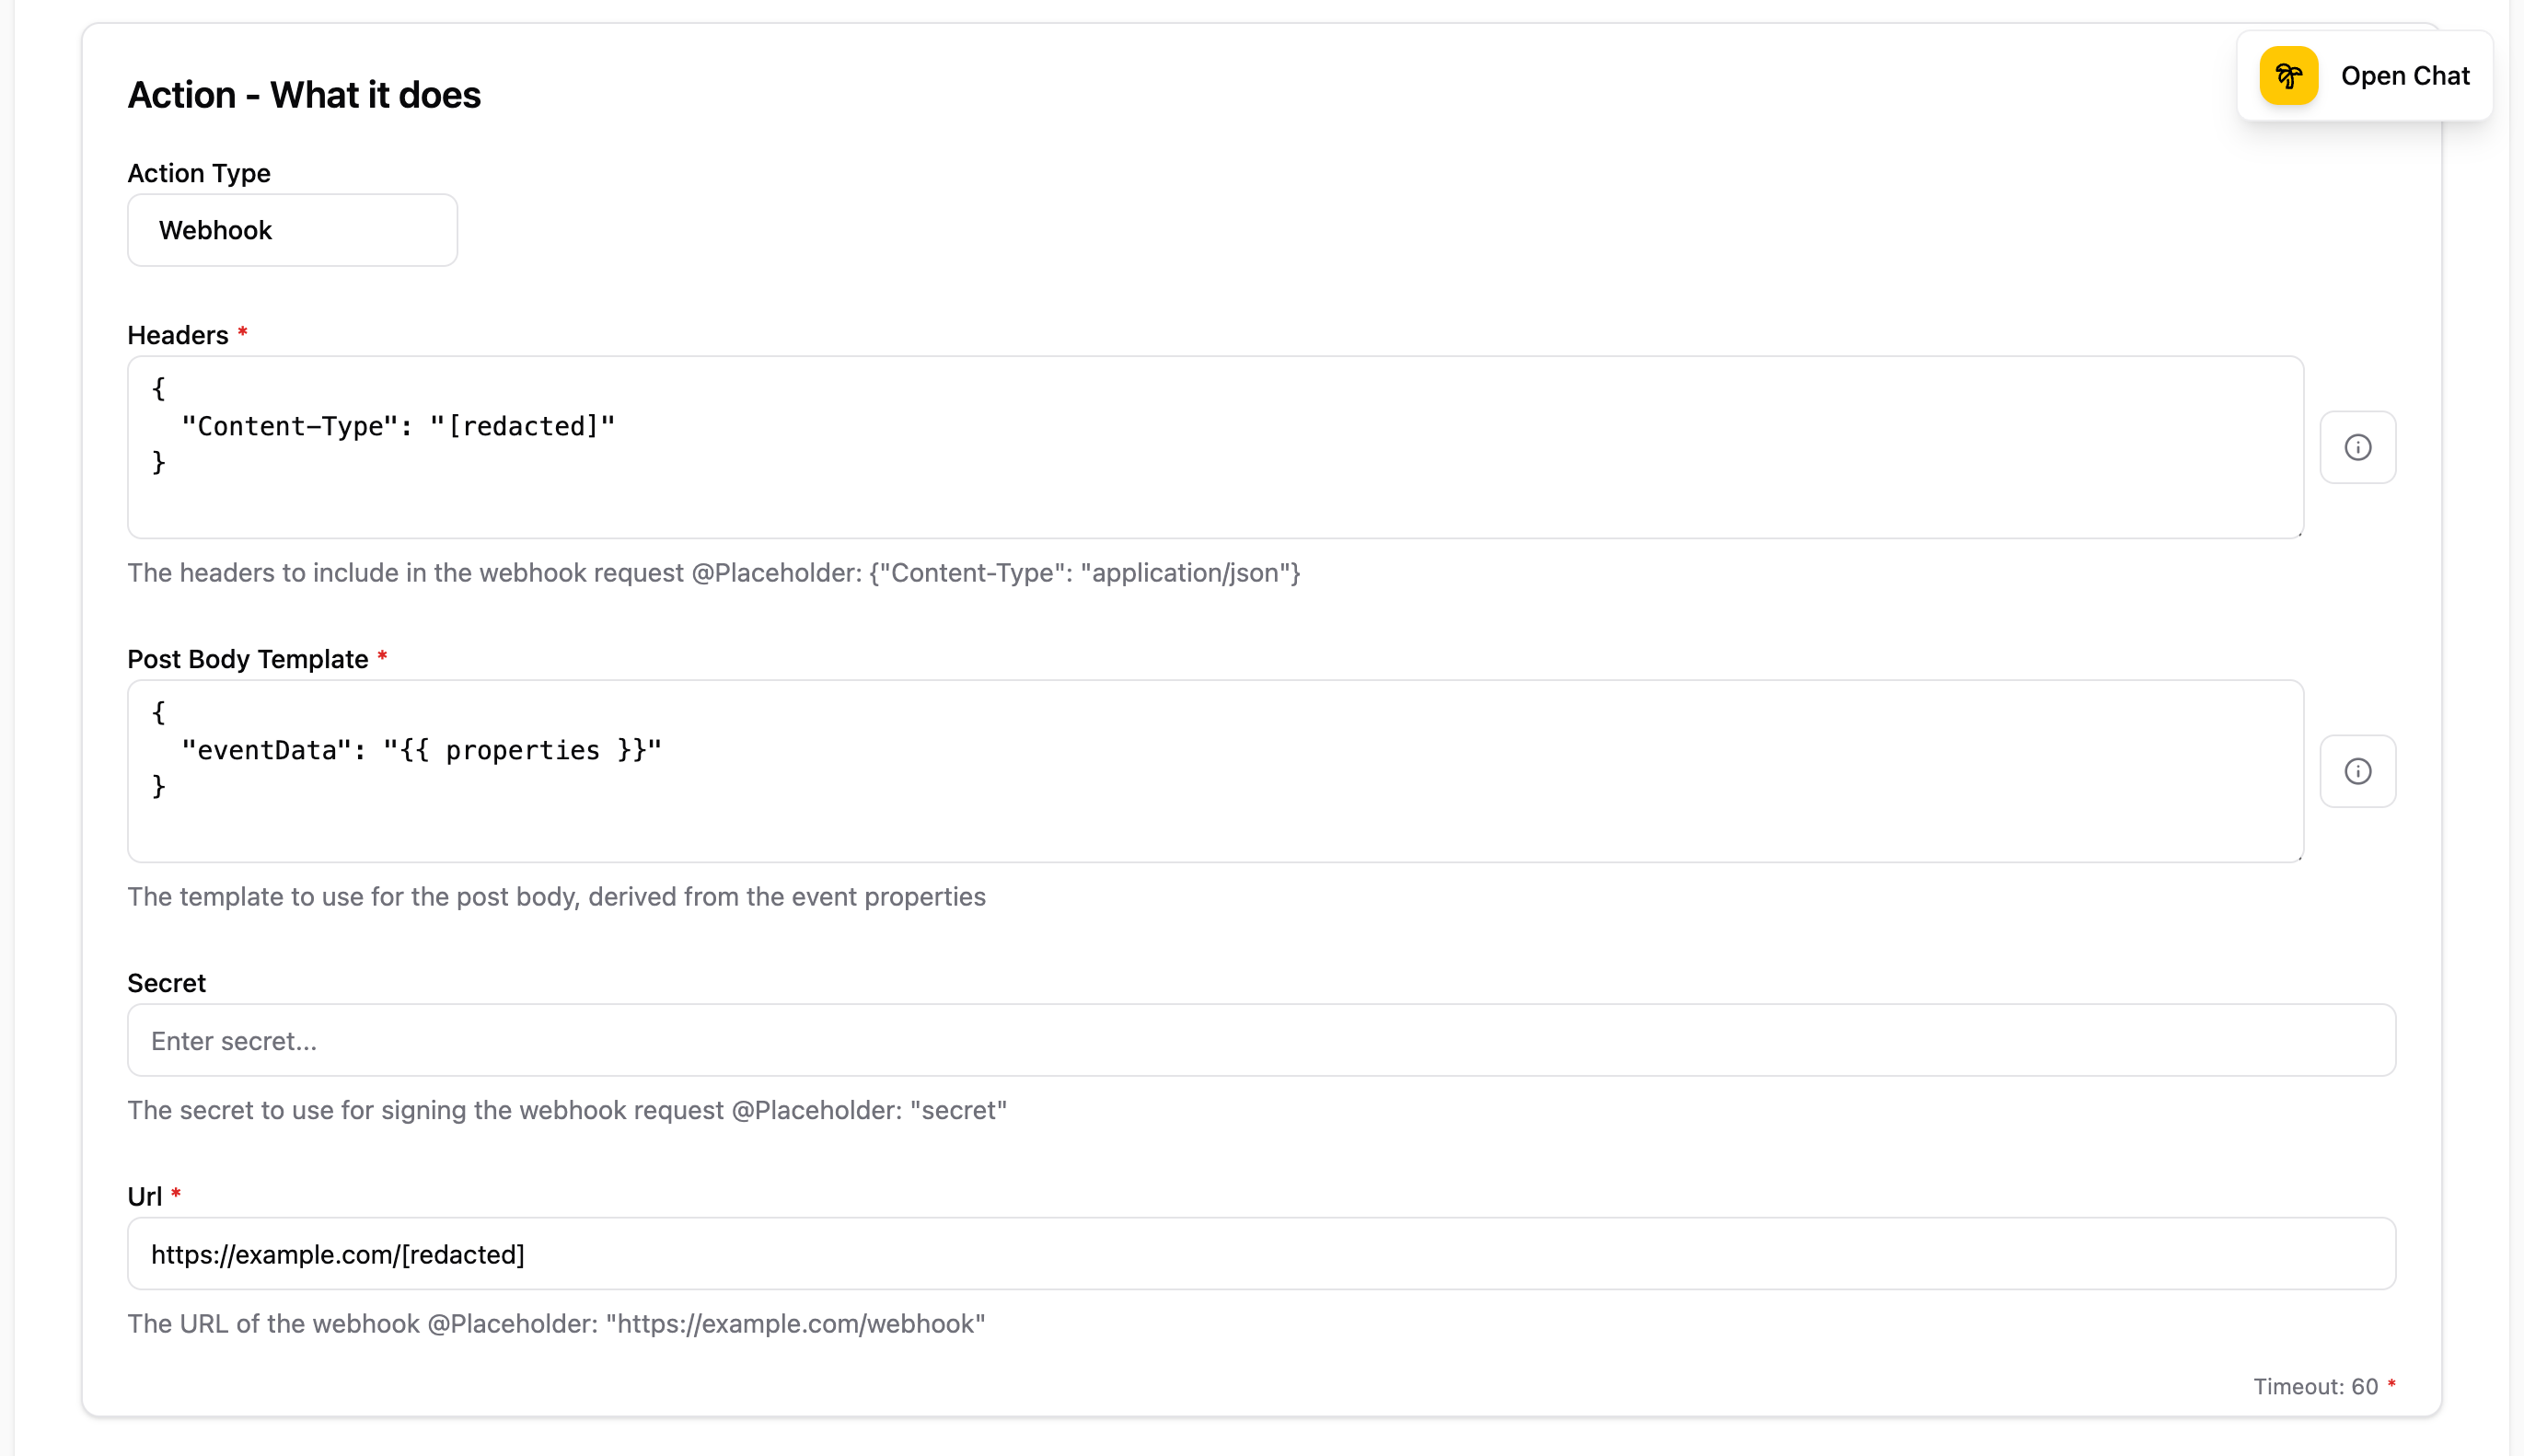
Task: Open the Webhook Action Type selector
Action: 292,230
